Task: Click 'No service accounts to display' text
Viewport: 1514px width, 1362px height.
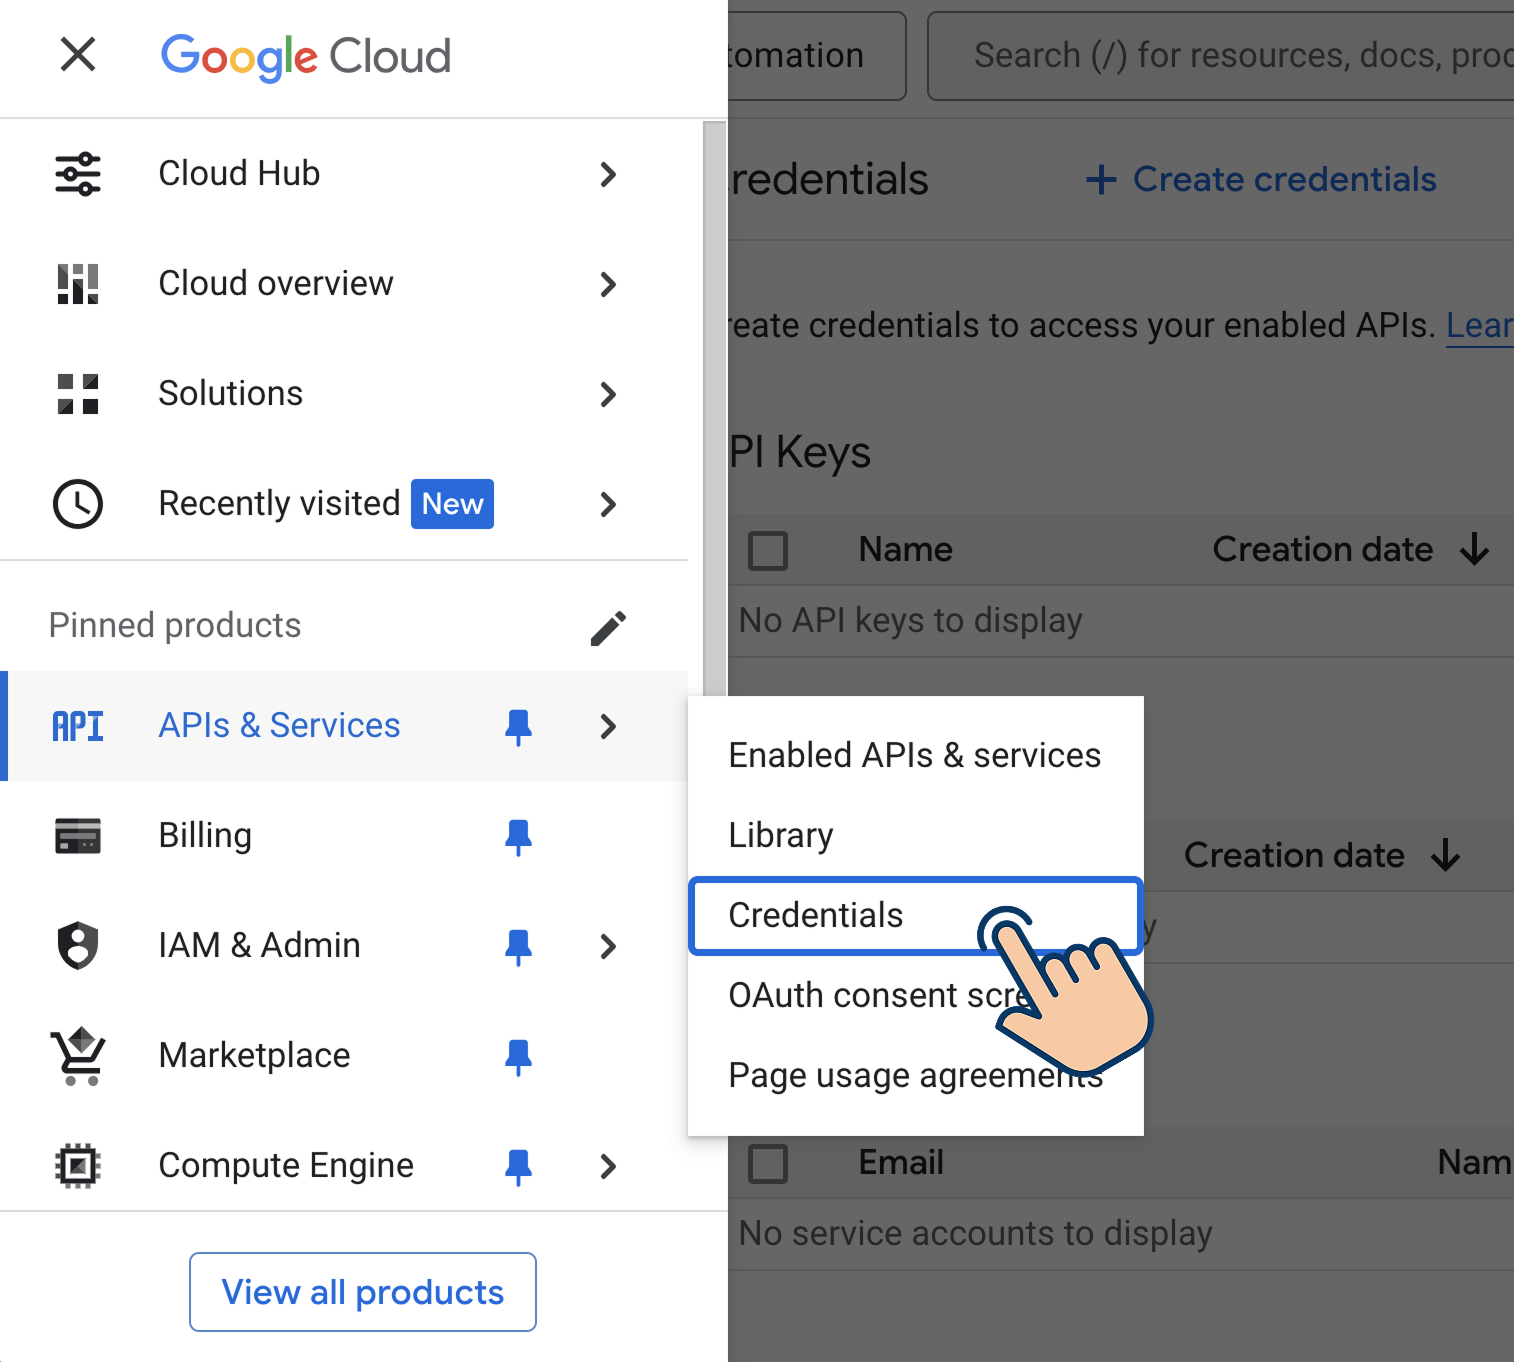Action: (x=975, y=1234)
